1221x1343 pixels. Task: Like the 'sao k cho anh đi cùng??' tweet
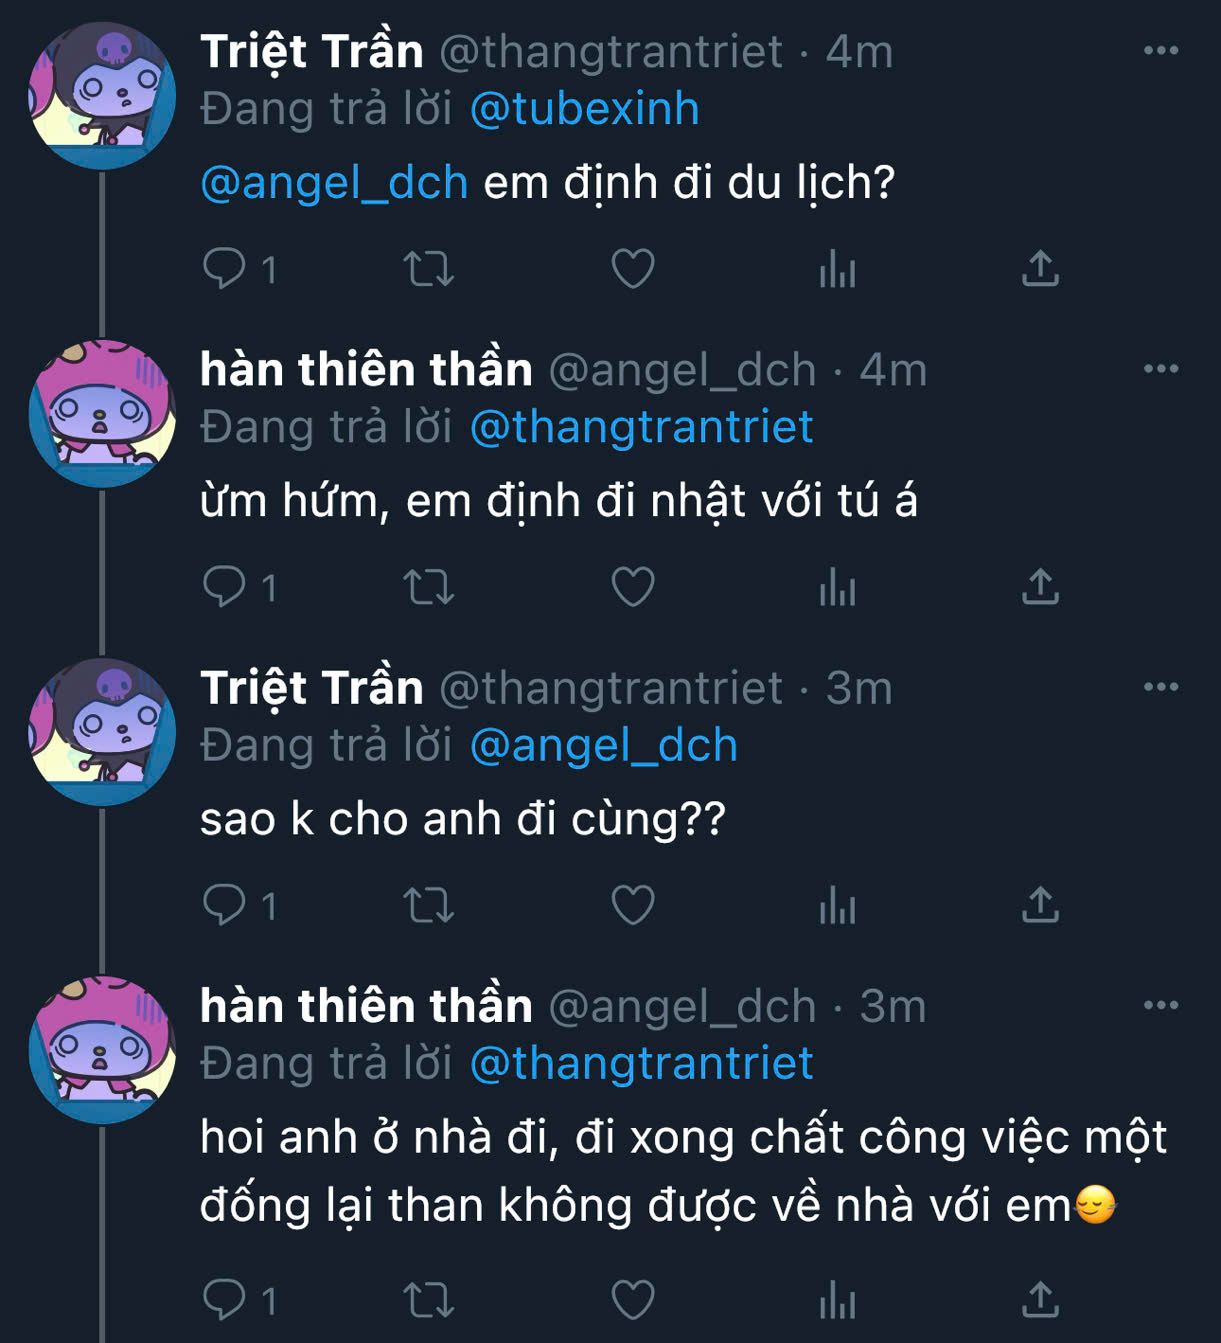(632, 905)
